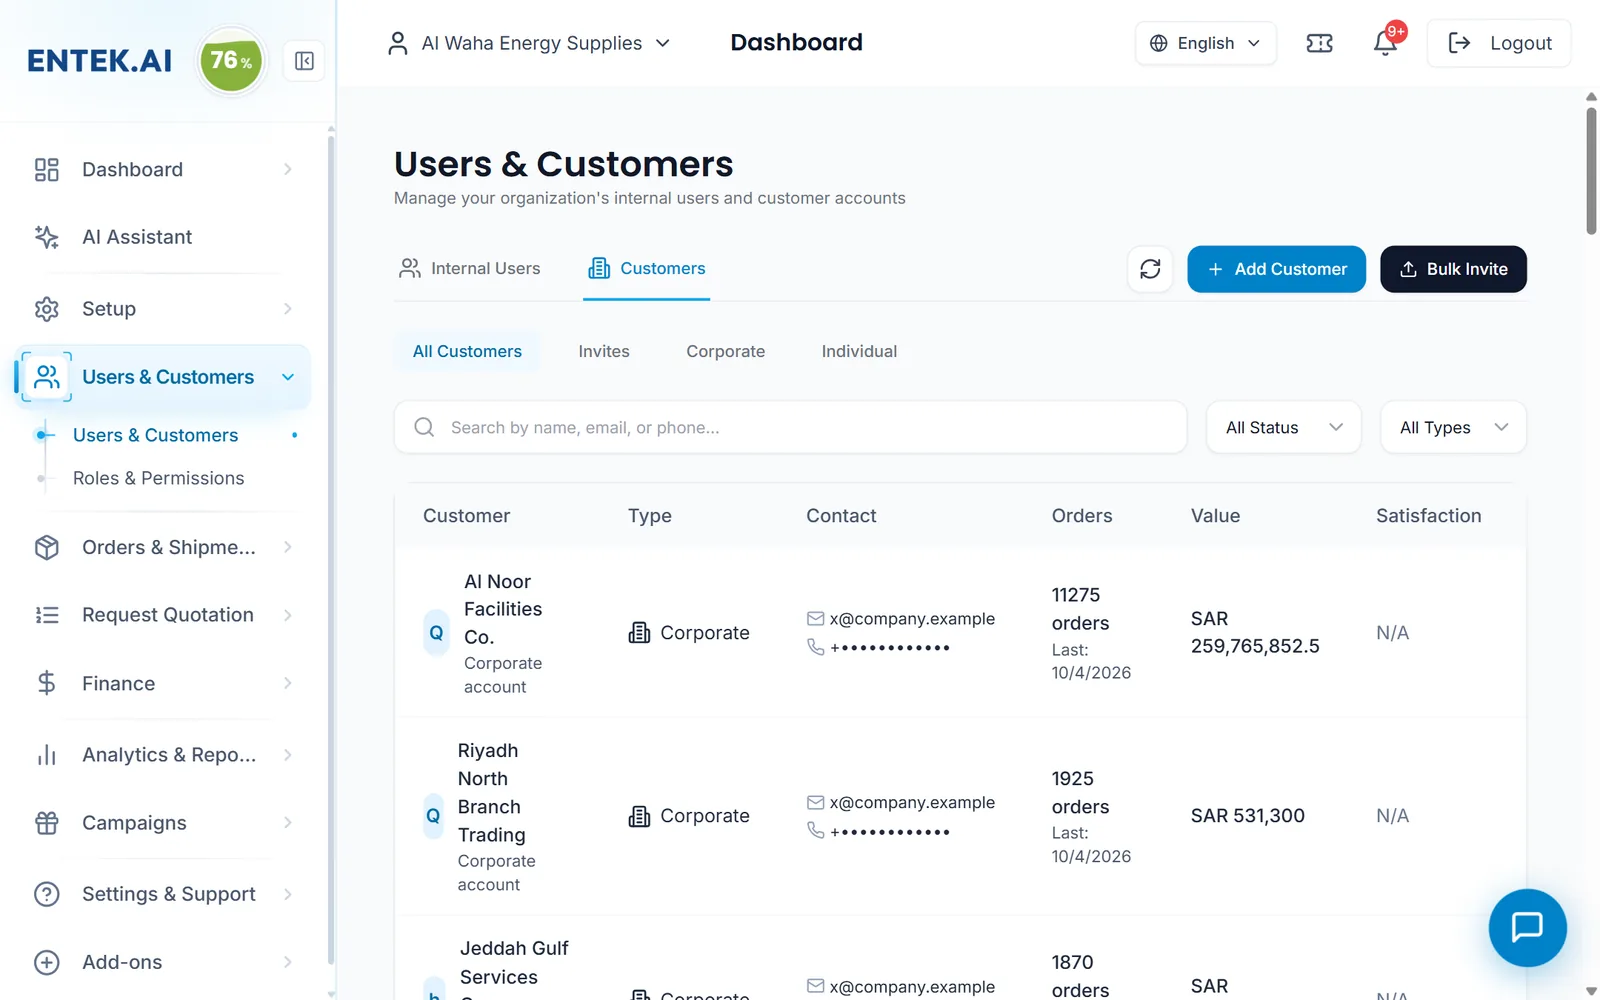Click the main page vertical scrollbar
The height and width of the screenshot is (1000, 1600).
click(1591, 170)
